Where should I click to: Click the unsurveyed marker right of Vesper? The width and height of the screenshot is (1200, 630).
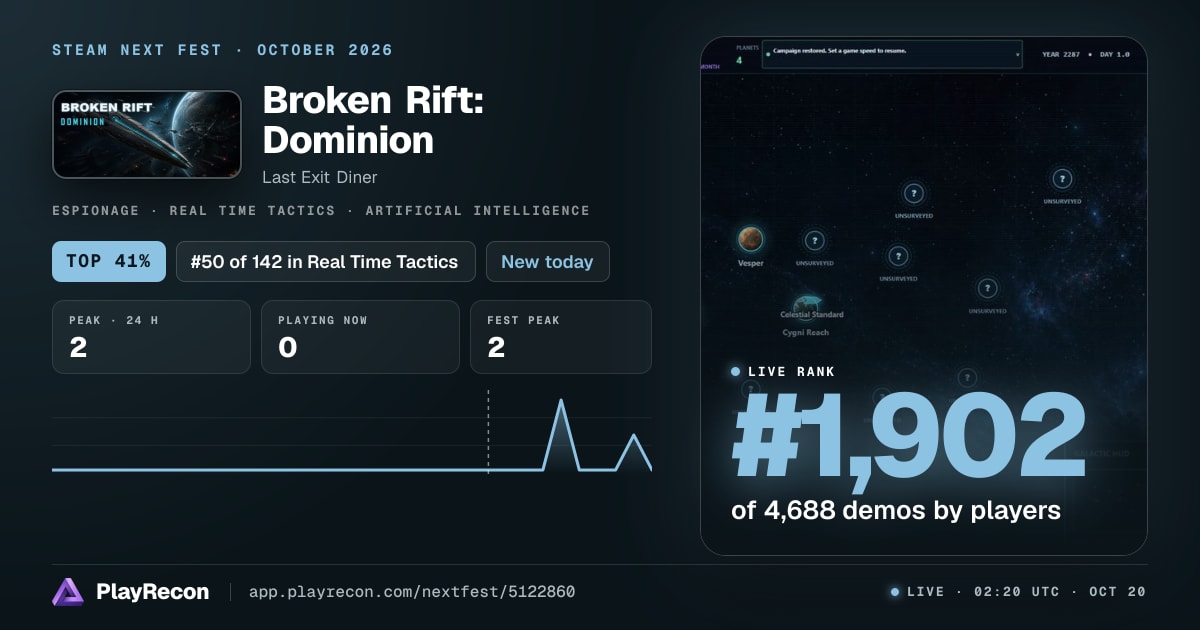(814, 240)
